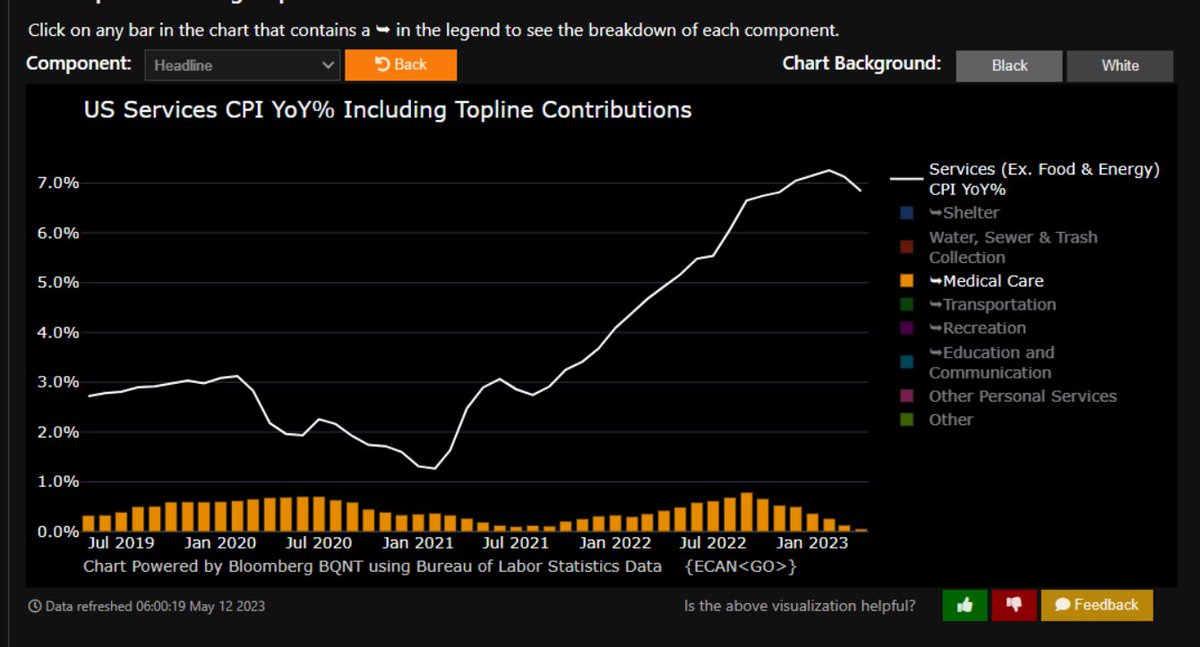Screen dimensions: 1200x647
Task: Click the purple Recreation legend square
Action: [x=908, y=328]
